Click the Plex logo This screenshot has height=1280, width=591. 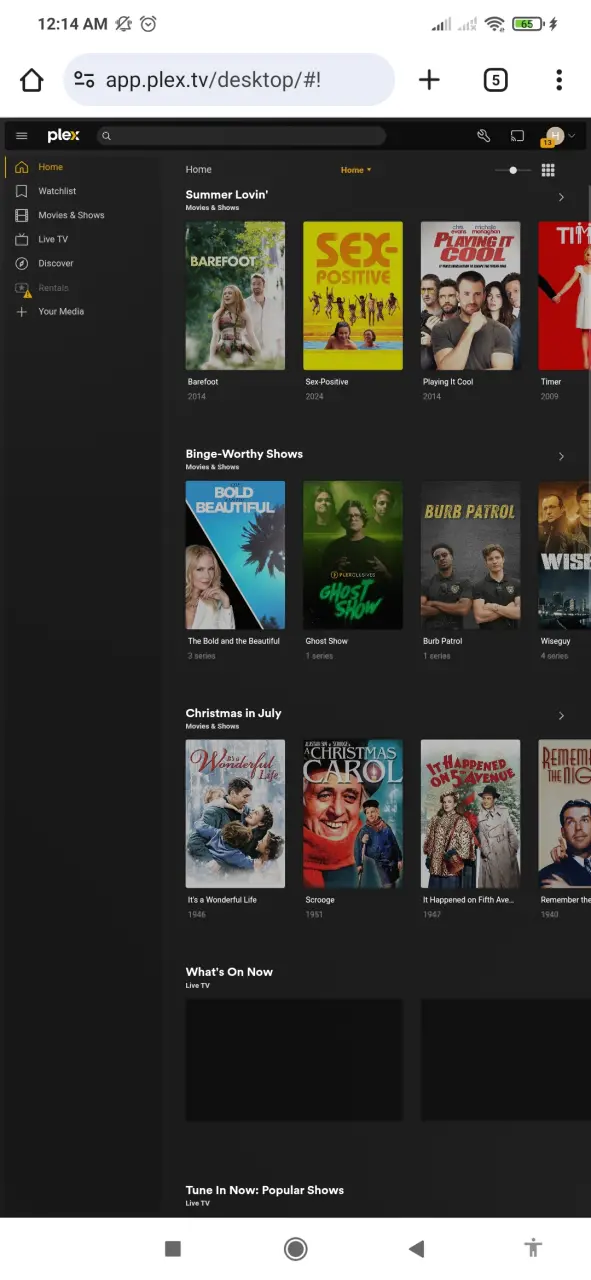(63, 136)
